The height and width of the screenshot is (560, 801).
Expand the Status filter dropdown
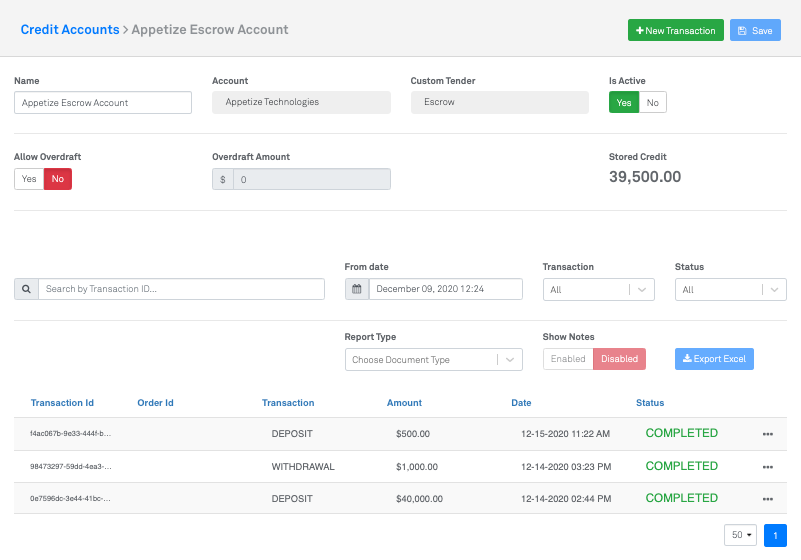tap(730, 289)
